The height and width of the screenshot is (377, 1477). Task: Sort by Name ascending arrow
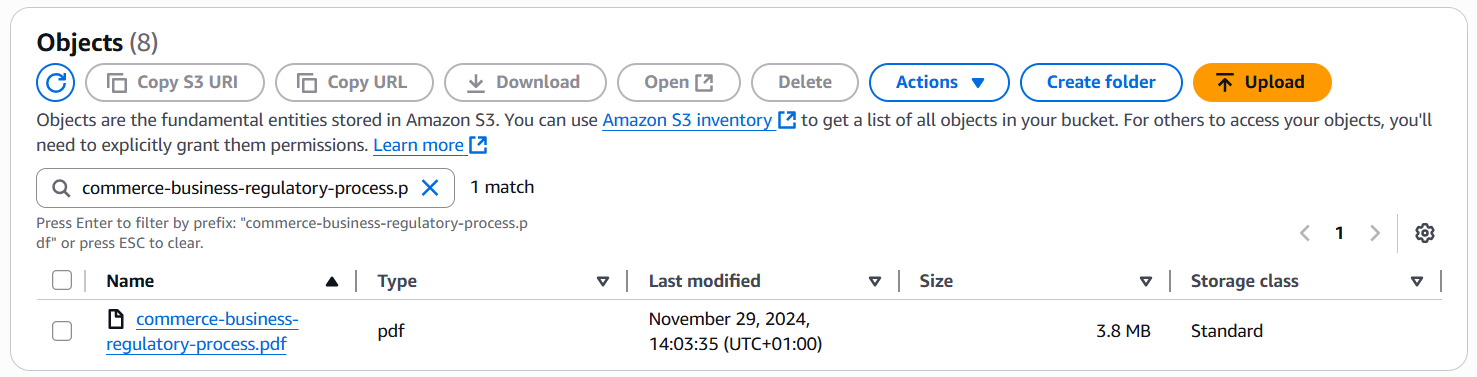[332, 282]
